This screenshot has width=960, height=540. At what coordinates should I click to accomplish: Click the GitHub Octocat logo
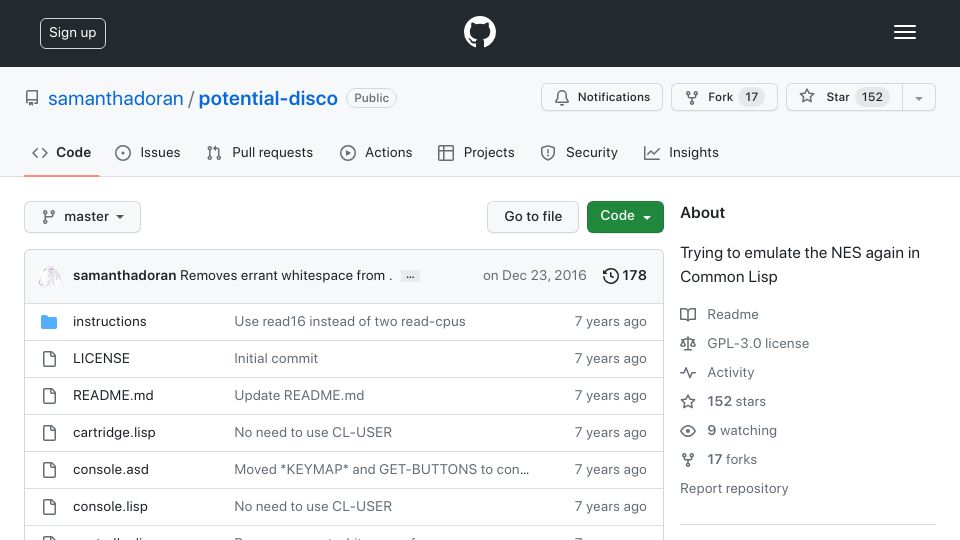479,32
